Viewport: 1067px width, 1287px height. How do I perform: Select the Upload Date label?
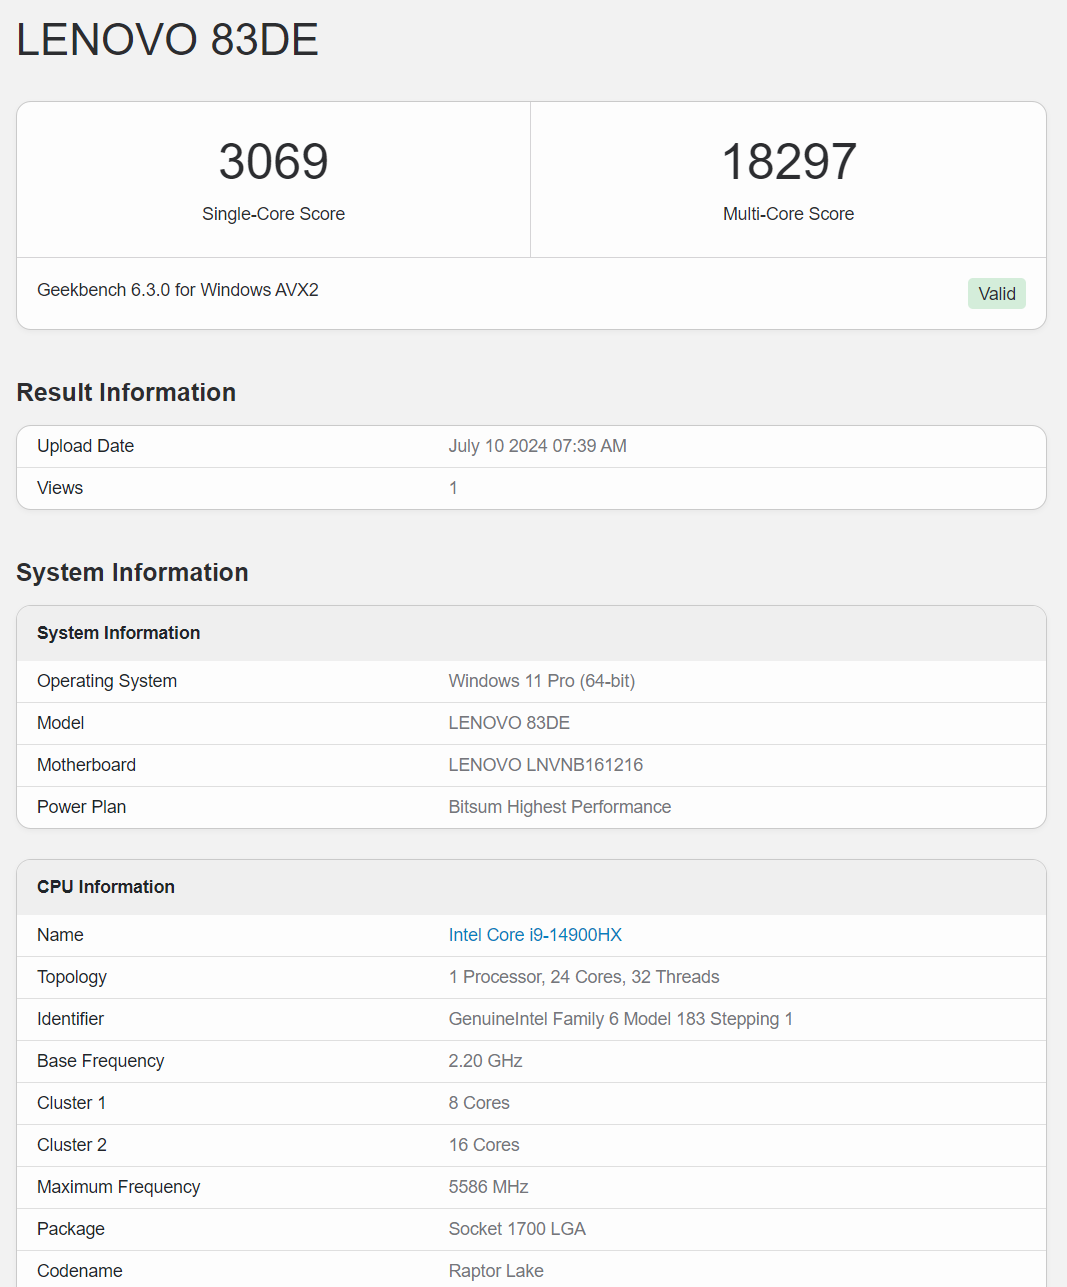coord(85,446)
